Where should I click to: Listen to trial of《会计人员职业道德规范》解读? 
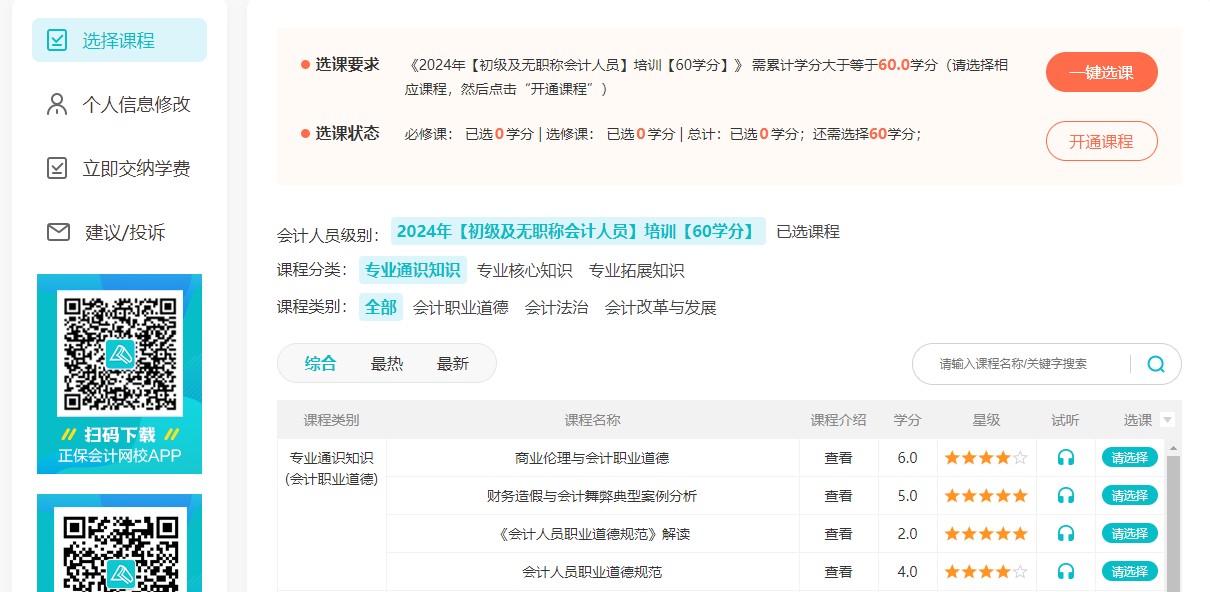click(1065, 534)
